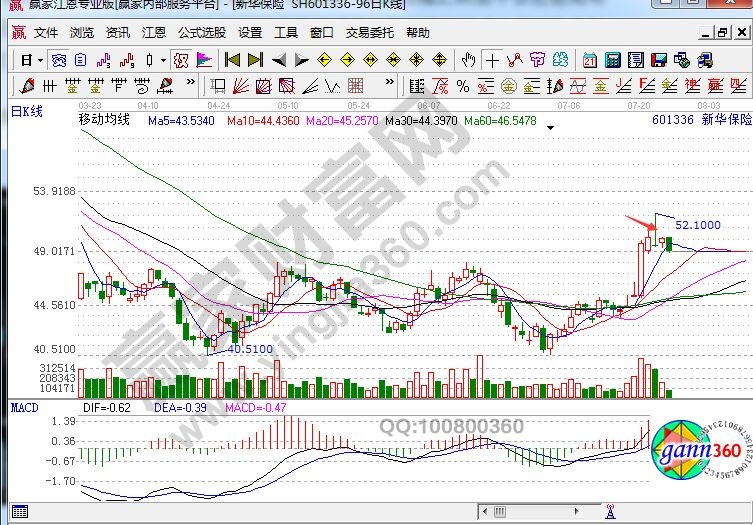
Task: Click the circled 金 golden ratio icon
Action: pyautogui.click(x=509, y=86)
